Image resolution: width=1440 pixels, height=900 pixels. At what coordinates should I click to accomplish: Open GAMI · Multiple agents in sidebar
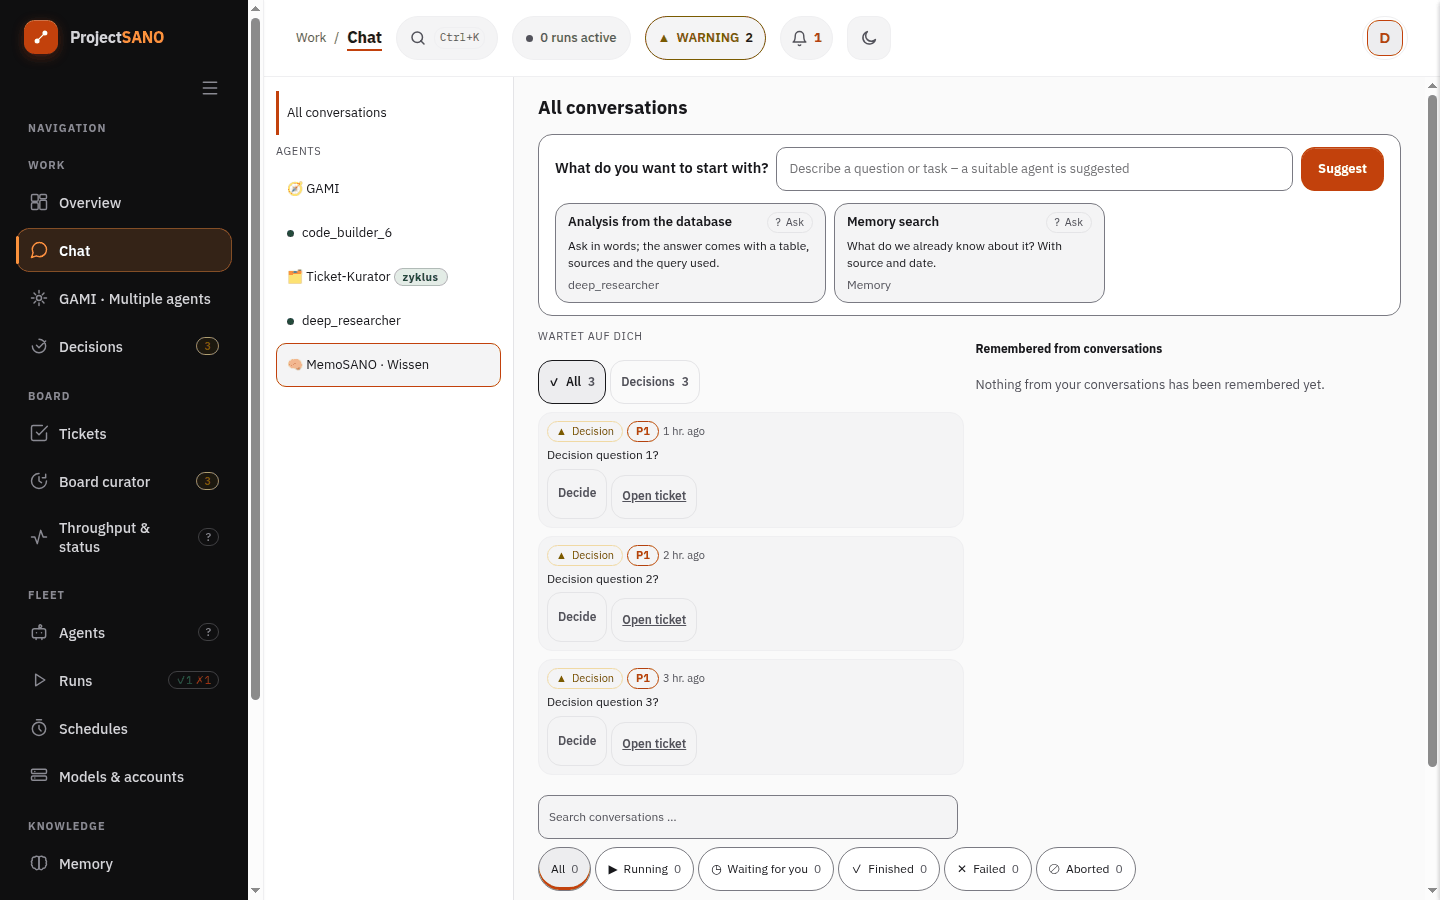pos(124,298)
